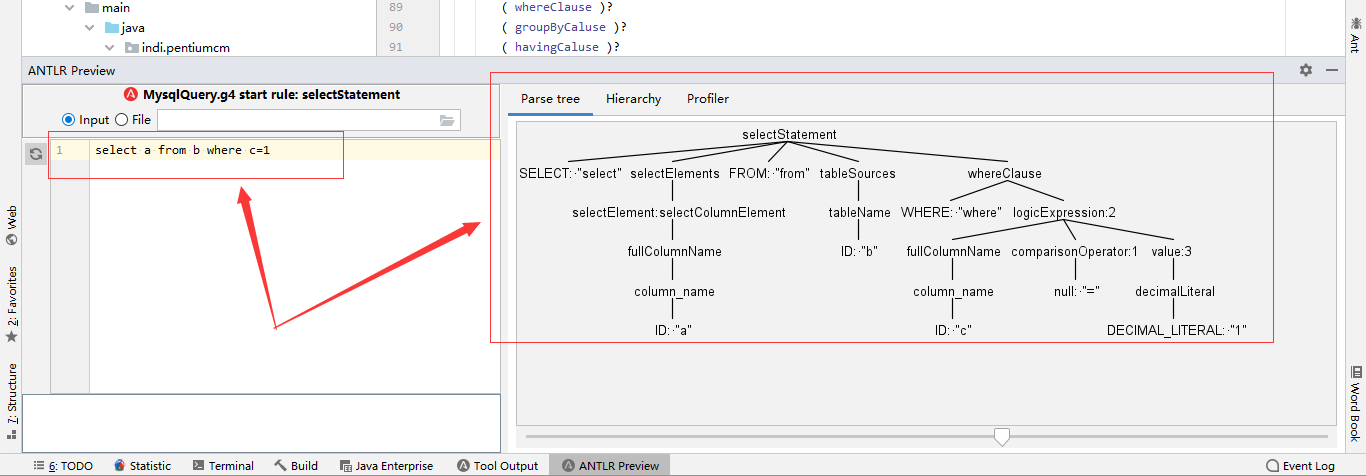
Task: Switch to the Profiler tab
Action: (708, 99)
